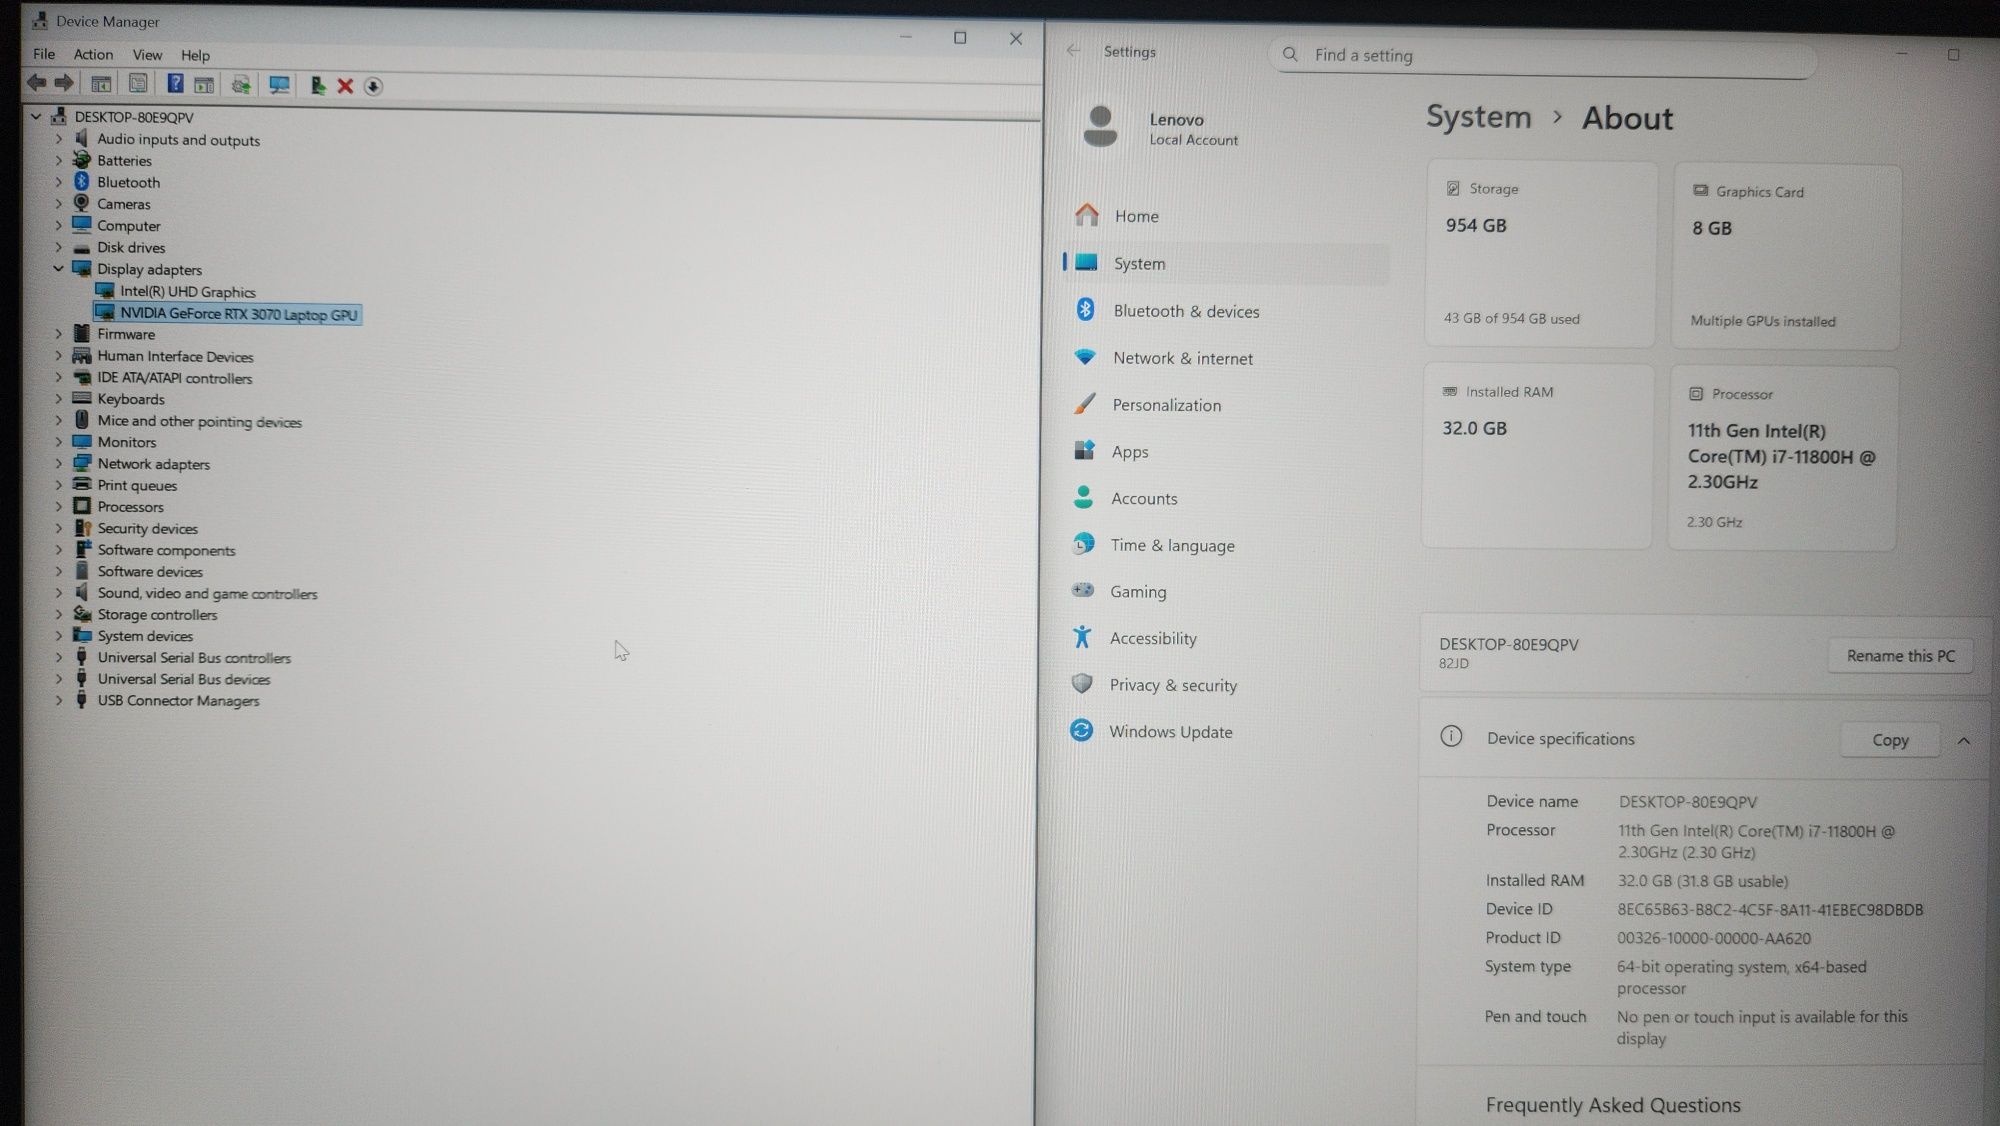Select the Monitors tree item
Screen dimensions: 2000x1126
pos(127,442)
